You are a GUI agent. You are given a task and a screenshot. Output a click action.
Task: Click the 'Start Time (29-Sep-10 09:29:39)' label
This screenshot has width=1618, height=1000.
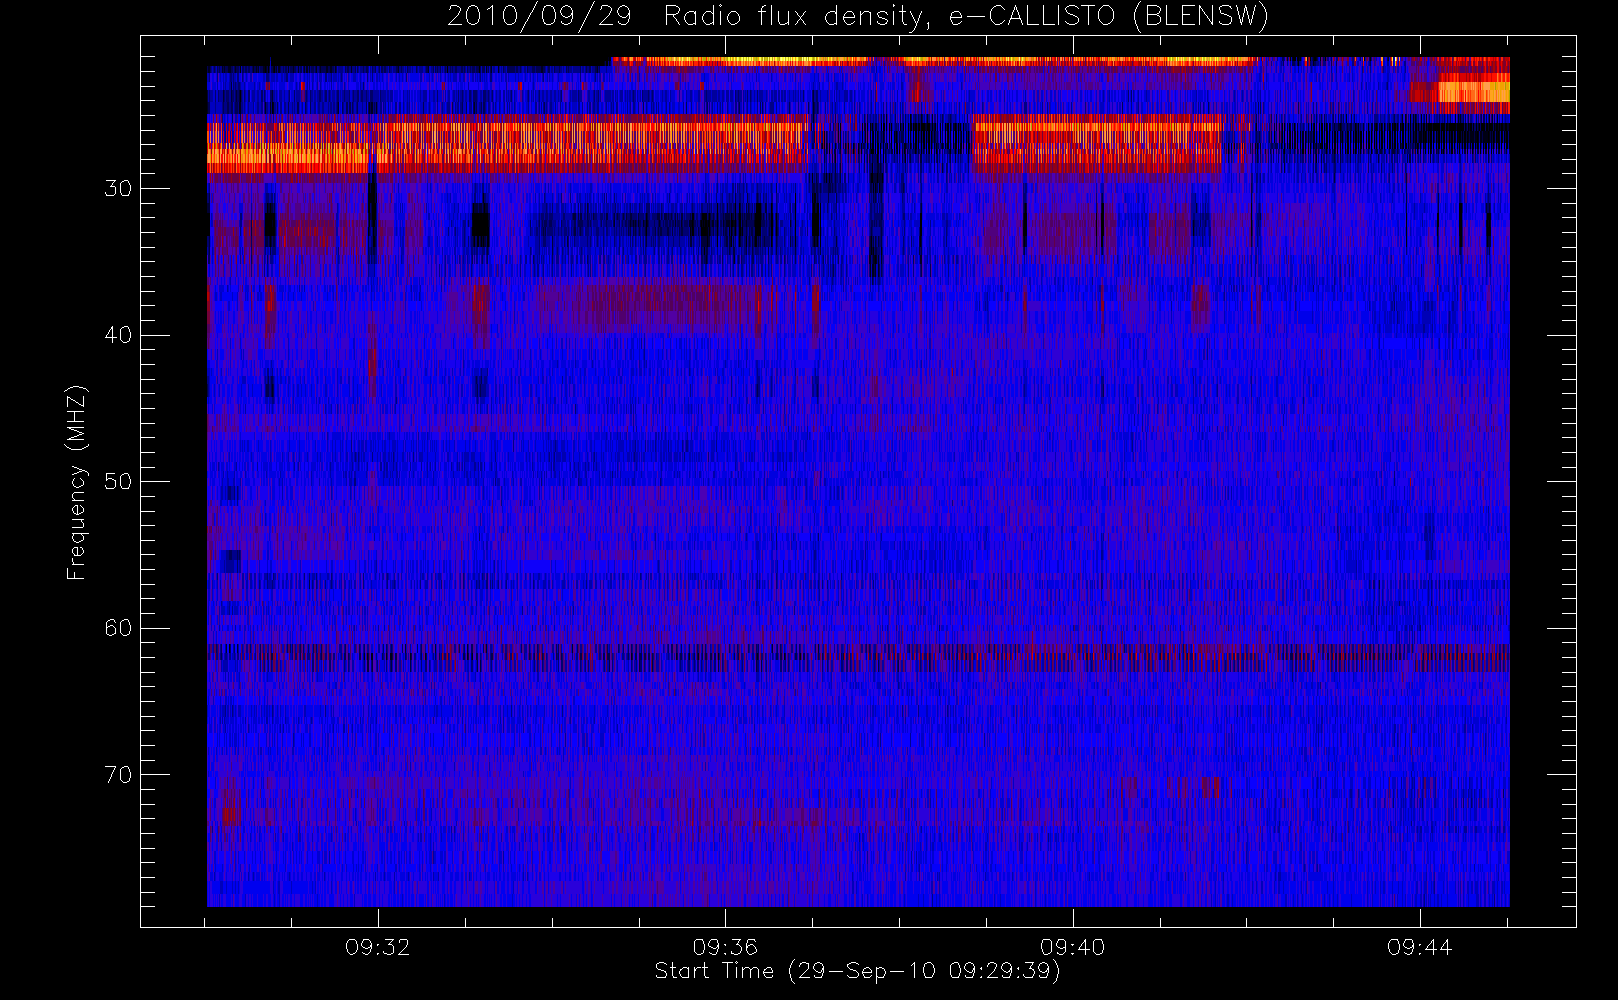pos(857,971)
